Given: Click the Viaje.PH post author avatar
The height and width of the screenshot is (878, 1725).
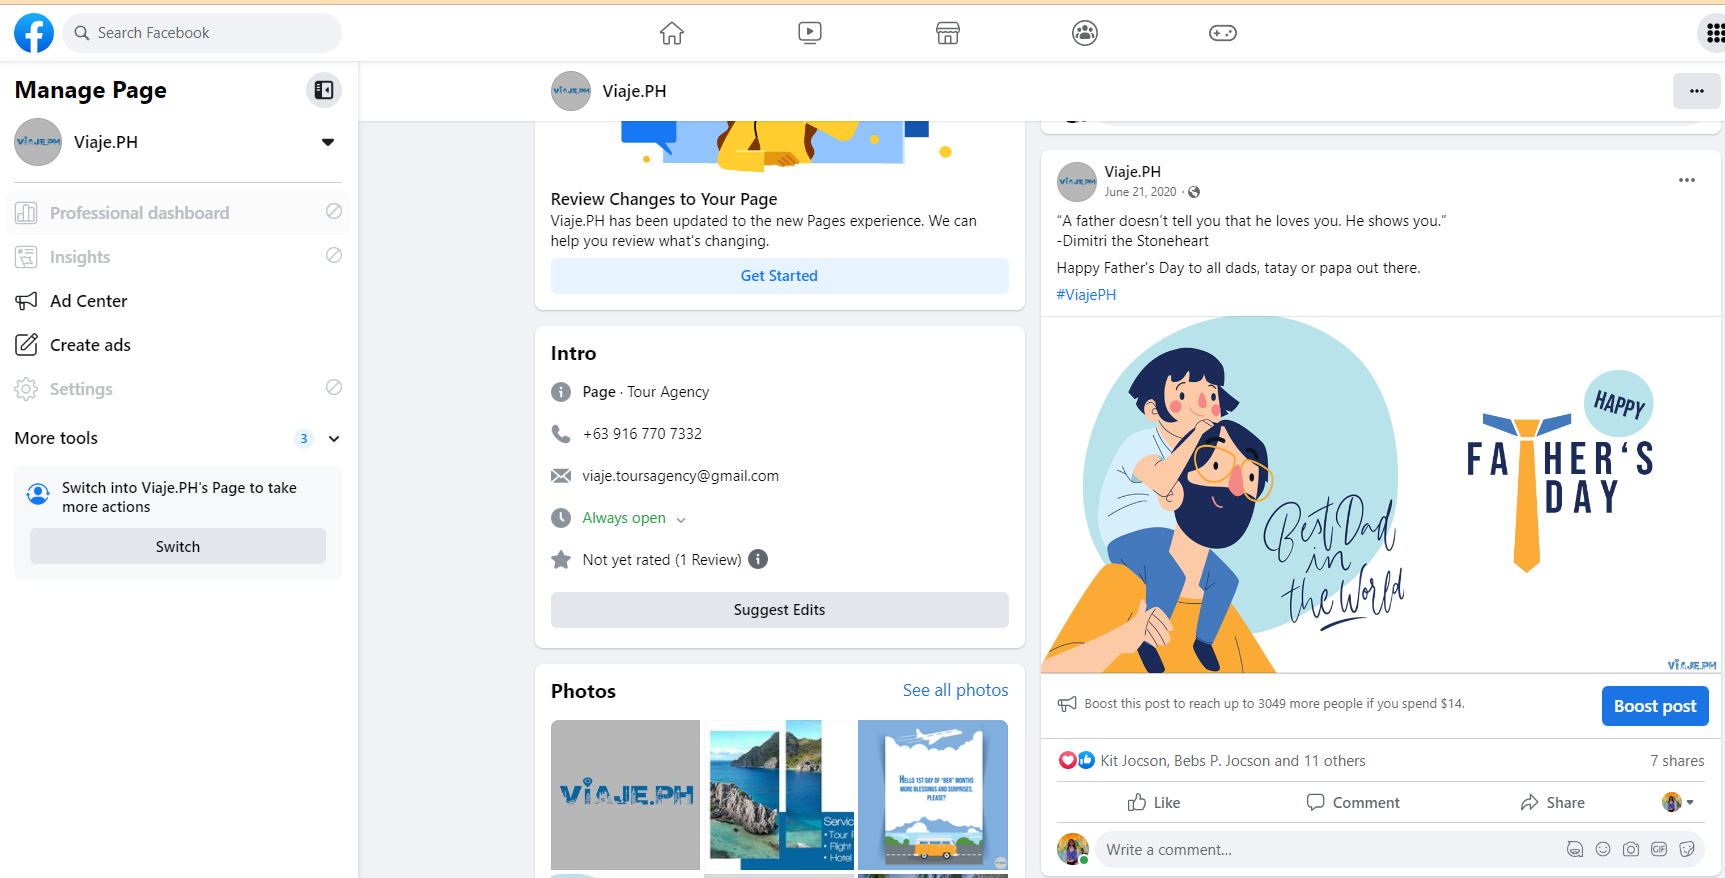Looking at the screenshot, I should (1077, 182).
